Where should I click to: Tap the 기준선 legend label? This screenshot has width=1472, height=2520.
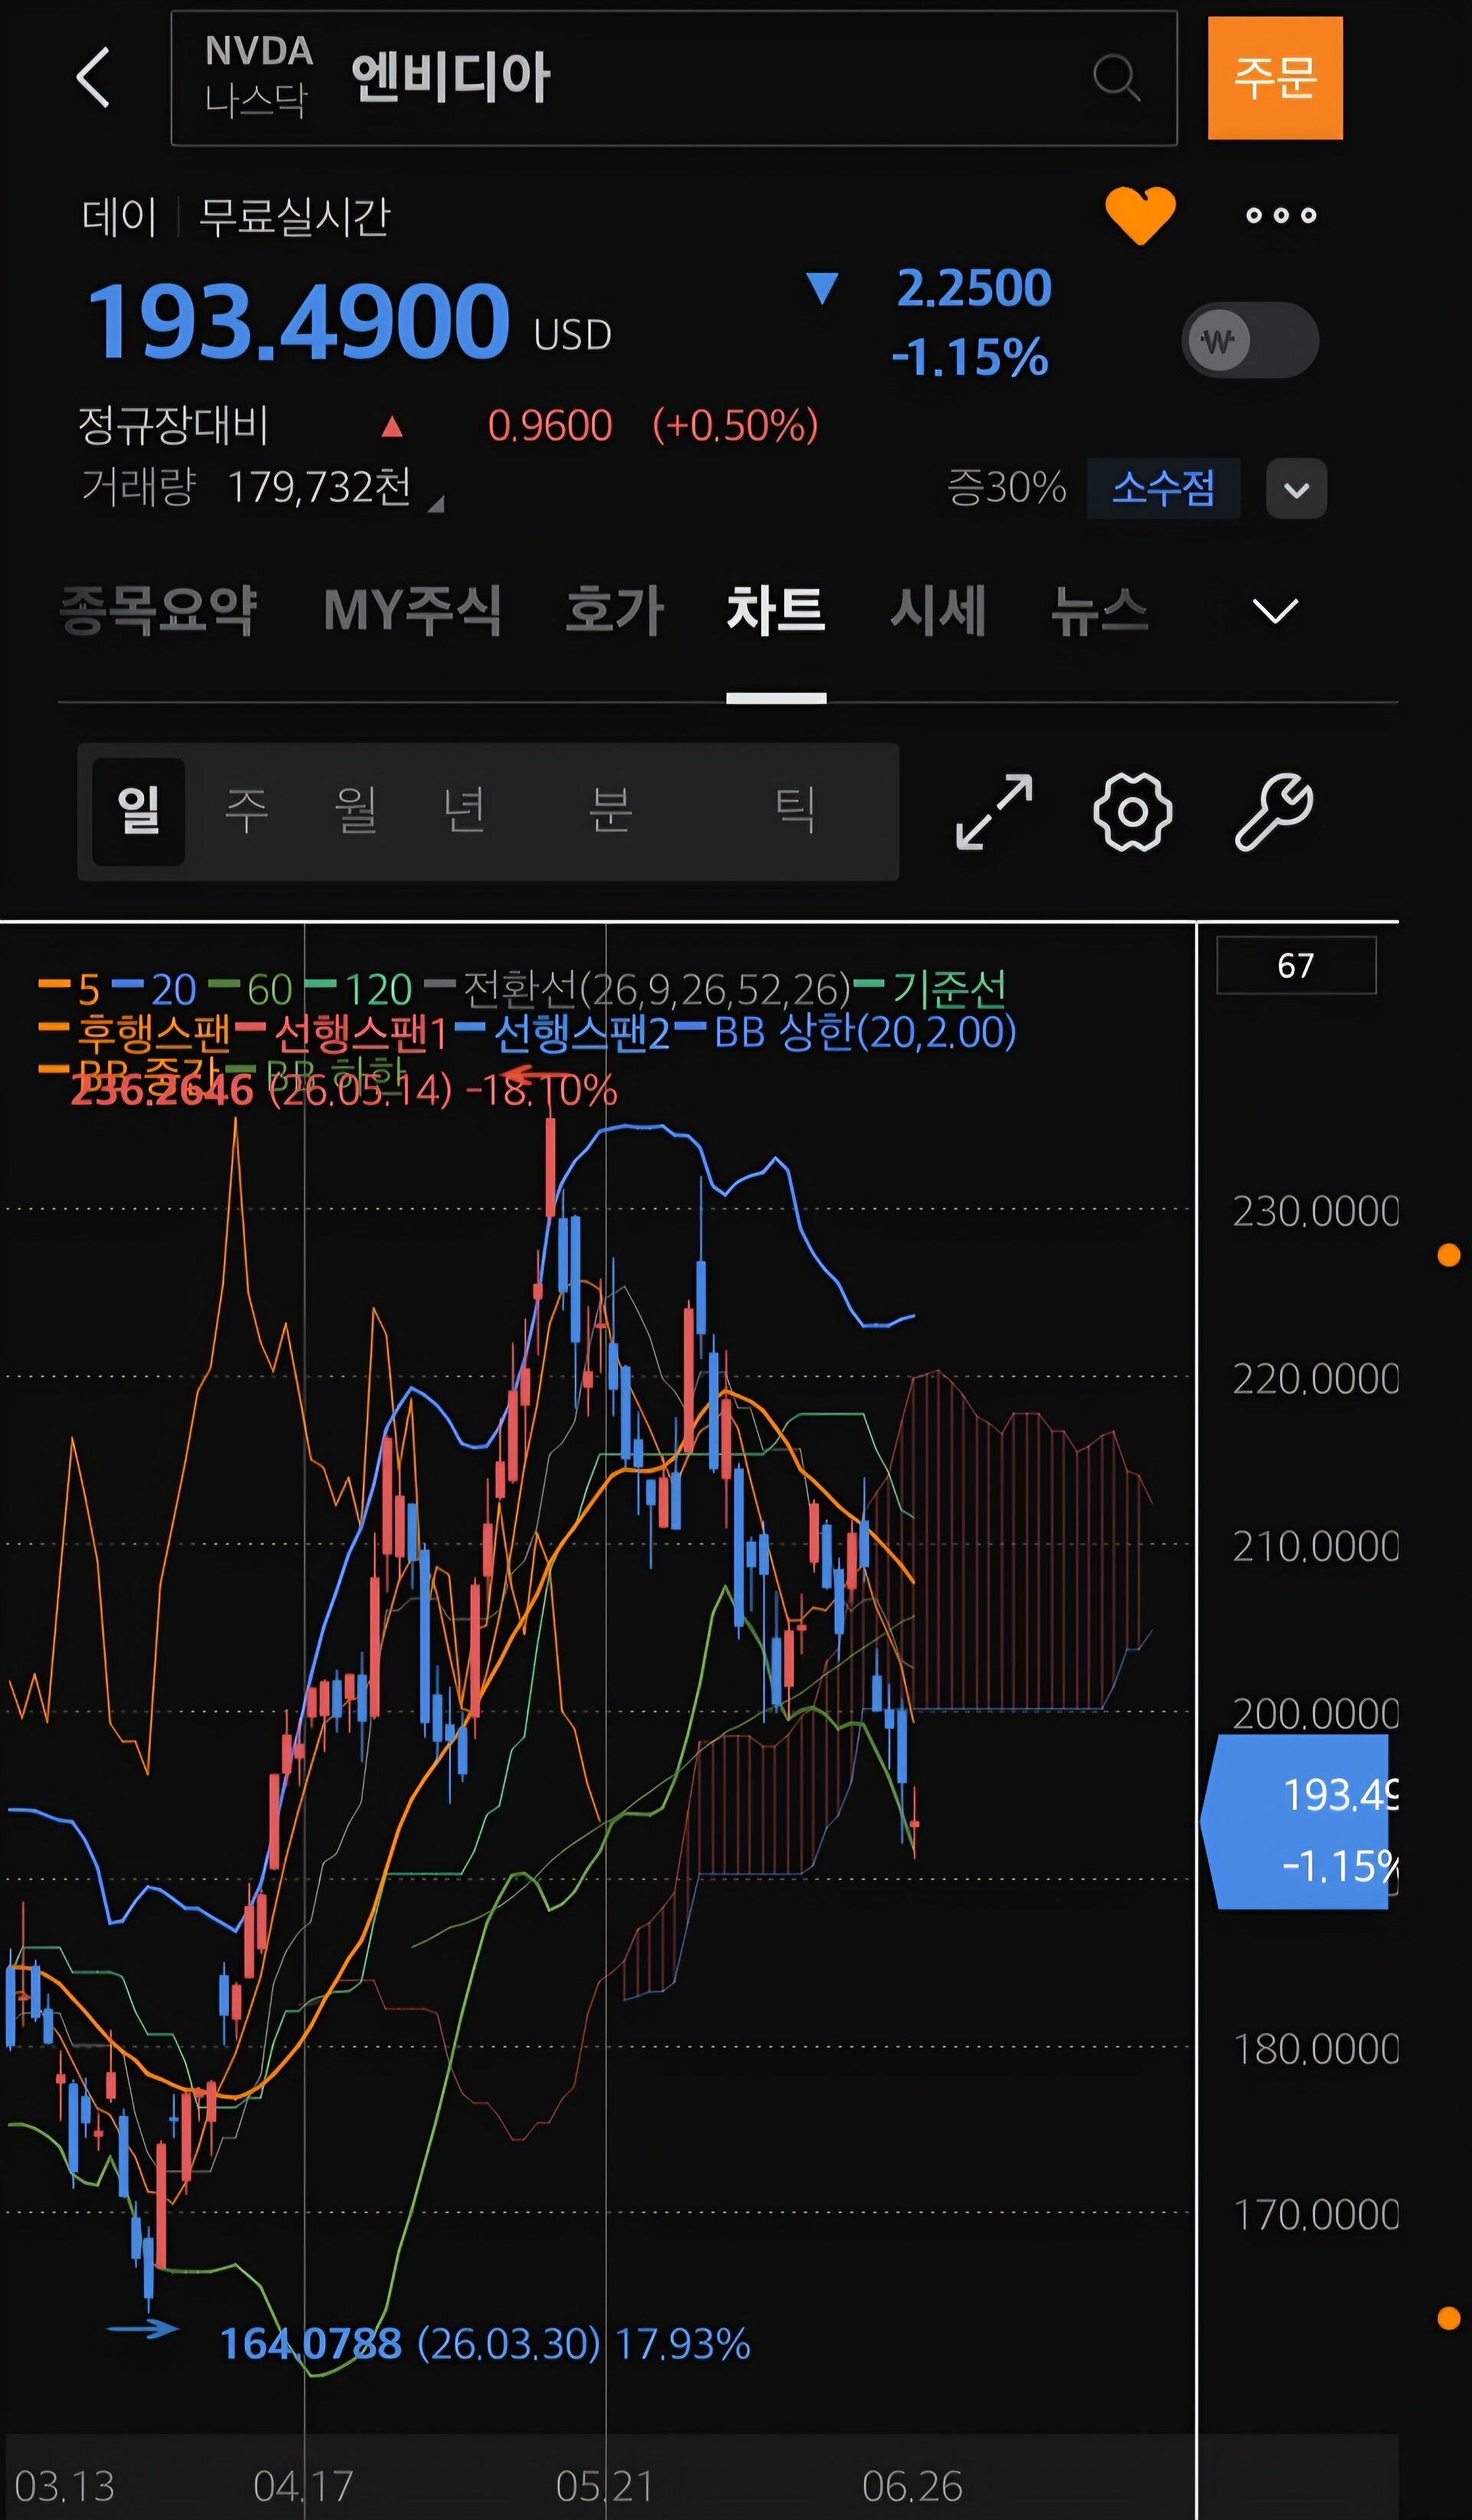(930, 989)
